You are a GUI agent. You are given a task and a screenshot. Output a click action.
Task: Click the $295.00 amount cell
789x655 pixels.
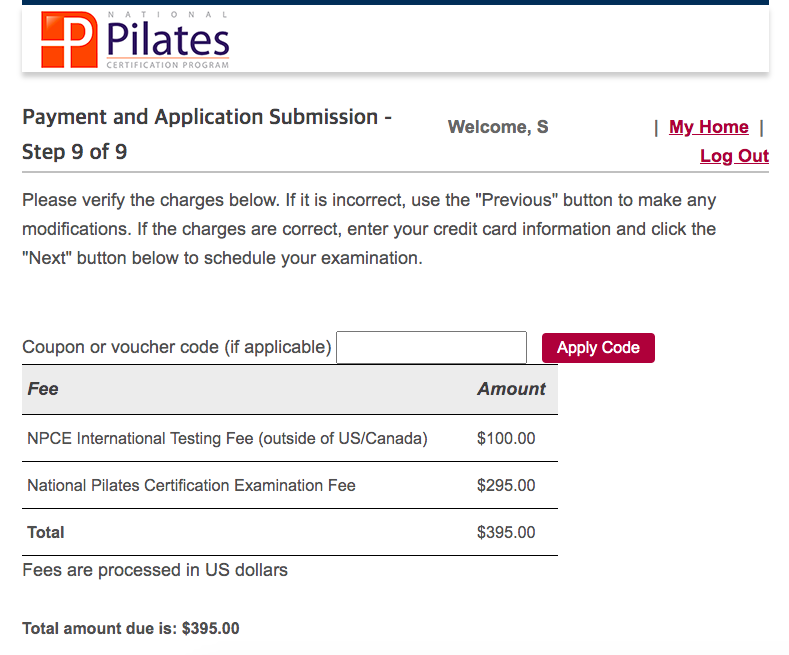tap(506, 485)
